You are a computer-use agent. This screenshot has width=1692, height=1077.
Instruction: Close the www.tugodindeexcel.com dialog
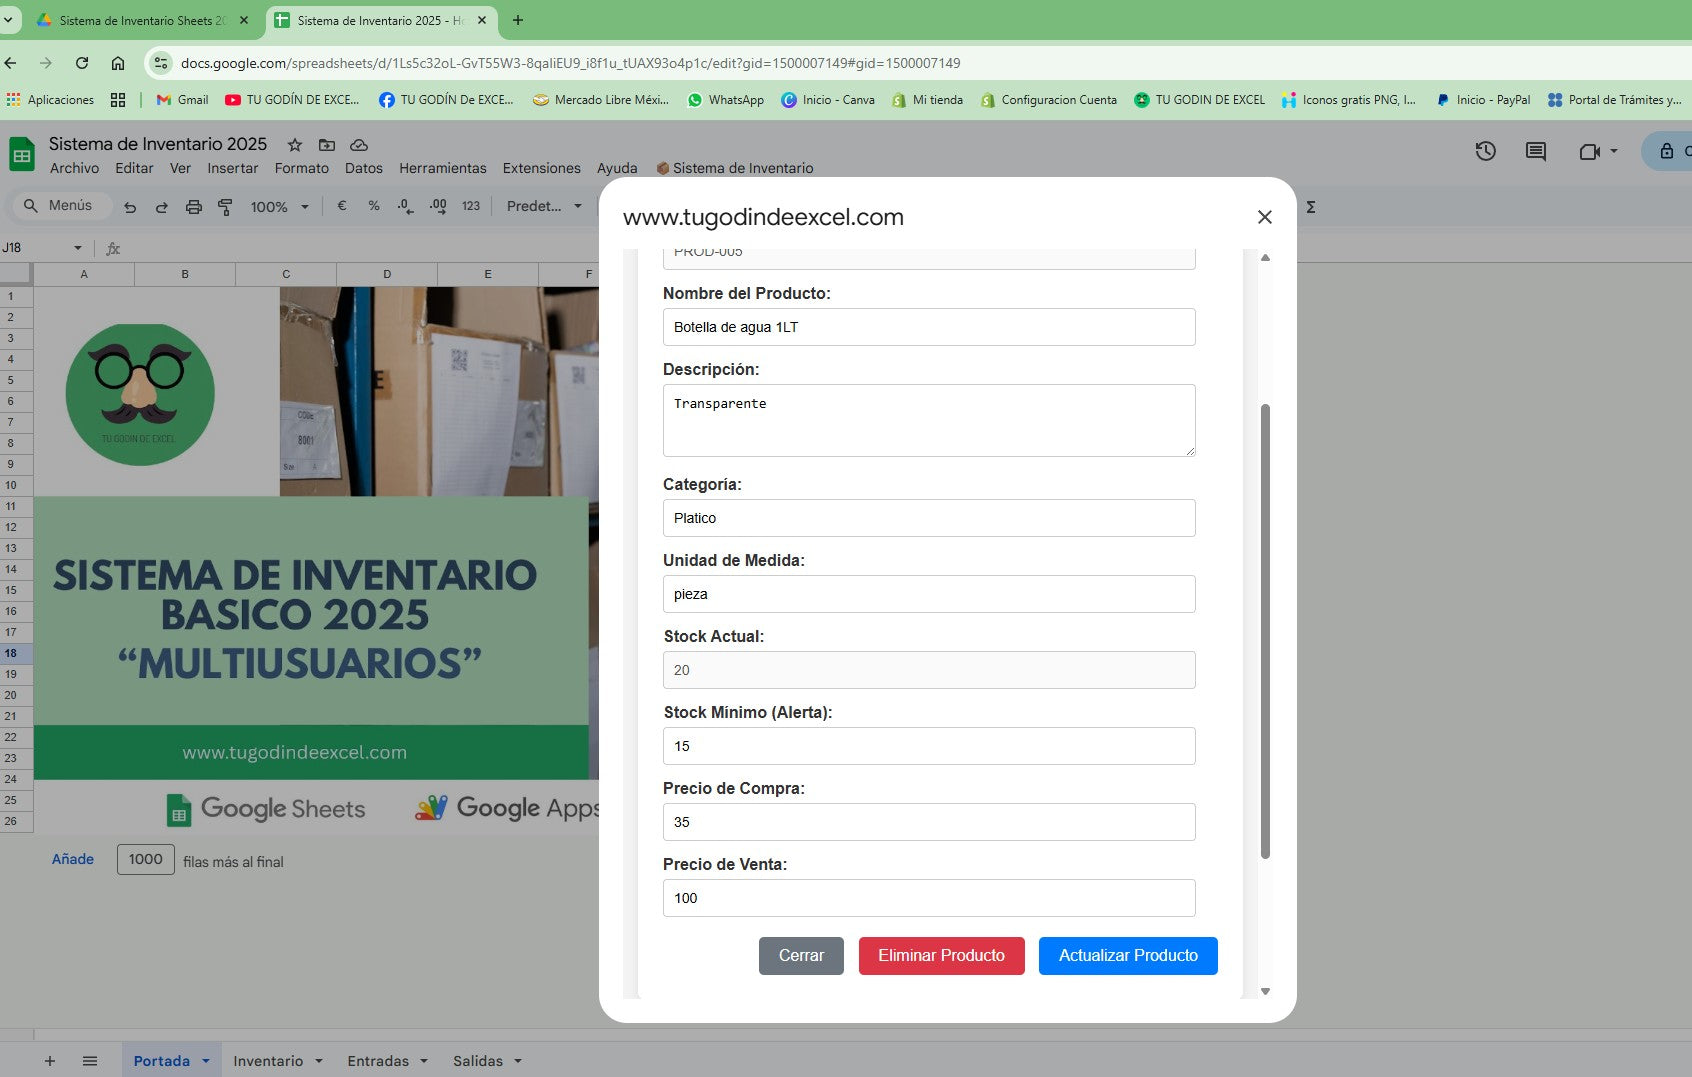click(1264, 217)
